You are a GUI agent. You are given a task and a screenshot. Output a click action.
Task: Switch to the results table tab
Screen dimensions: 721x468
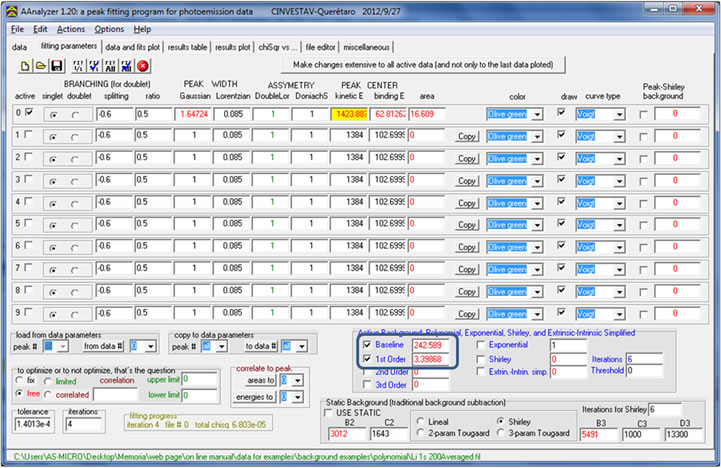coord(187,46)
